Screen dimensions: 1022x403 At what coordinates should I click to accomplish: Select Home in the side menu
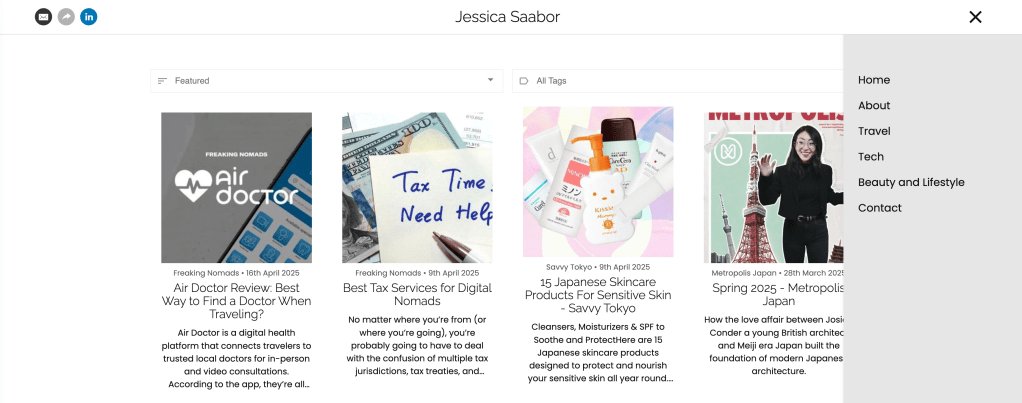(x=873, y=80)
